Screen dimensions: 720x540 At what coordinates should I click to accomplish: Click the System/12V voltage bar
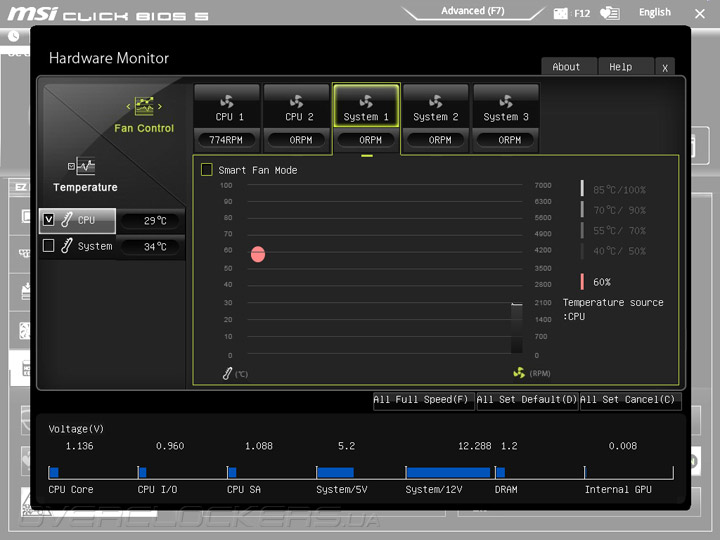[448, 472]
